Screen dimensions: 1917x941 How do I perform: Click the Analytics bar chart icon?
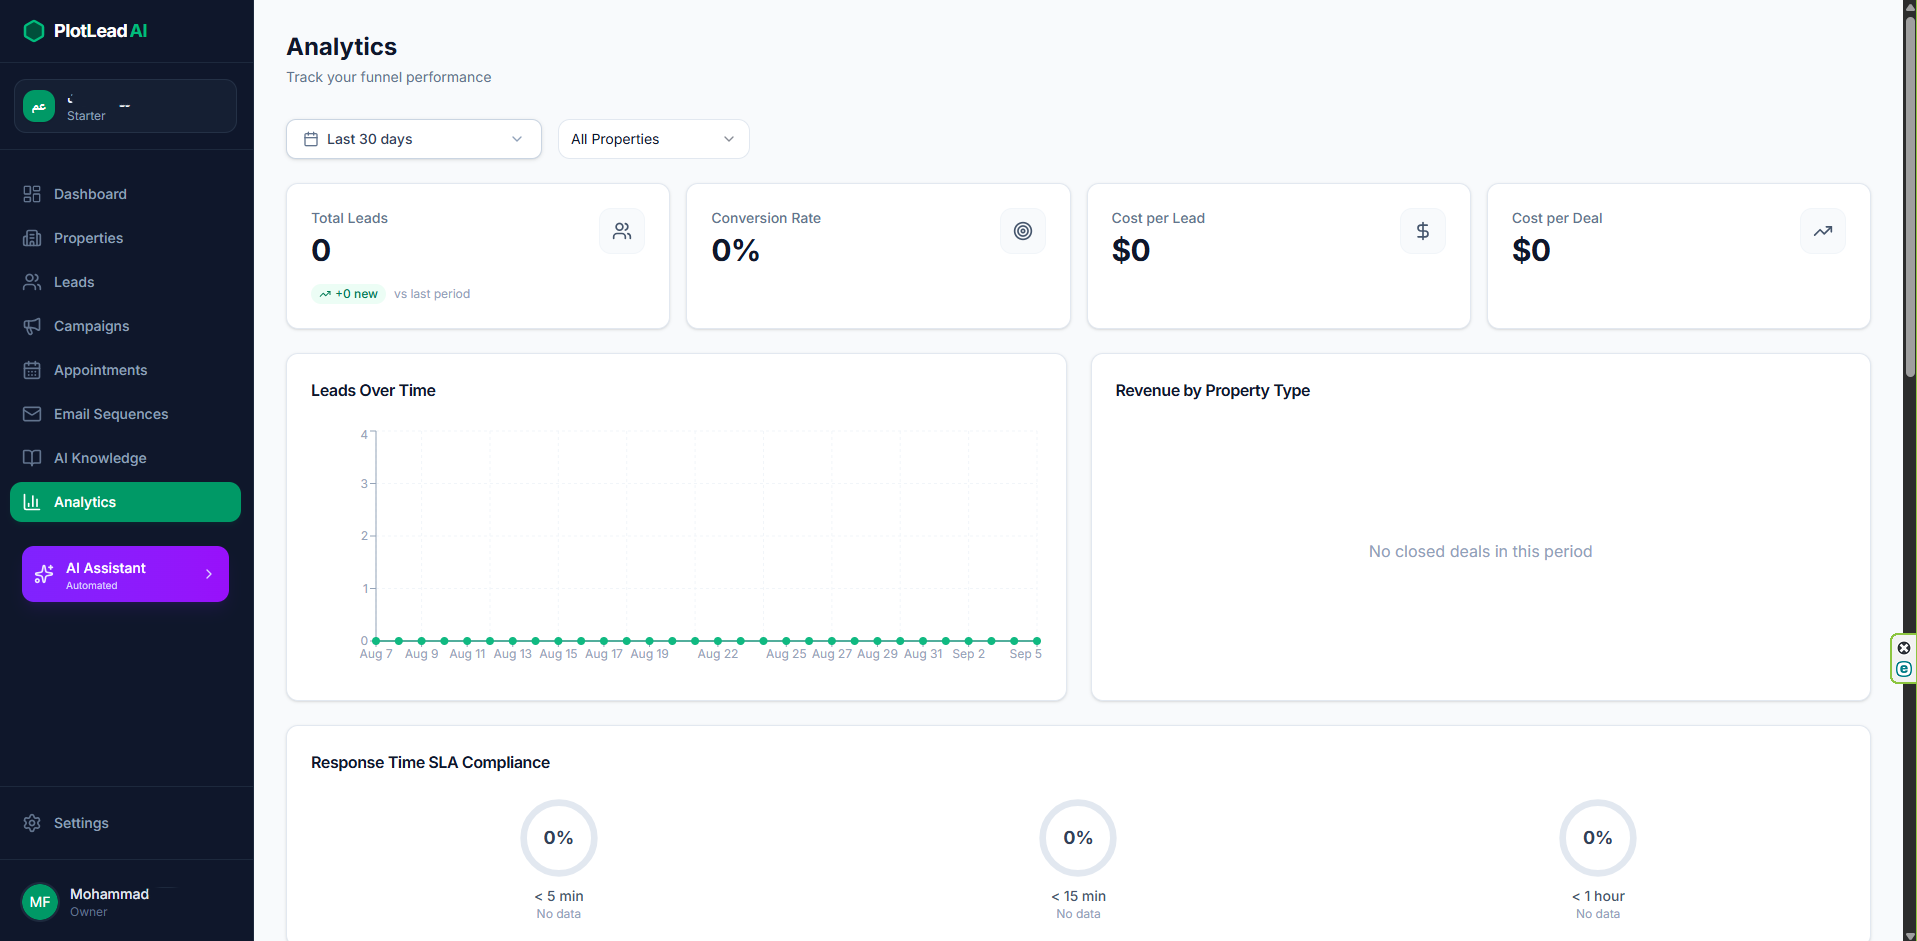click(x=32, y=502)
